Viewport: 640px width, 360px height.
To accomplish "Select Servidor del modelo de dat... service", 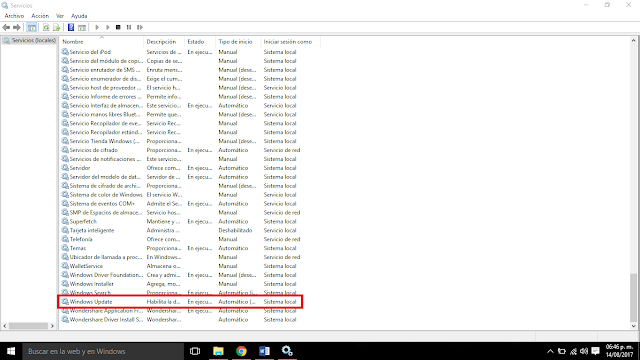I will point(180,177).
